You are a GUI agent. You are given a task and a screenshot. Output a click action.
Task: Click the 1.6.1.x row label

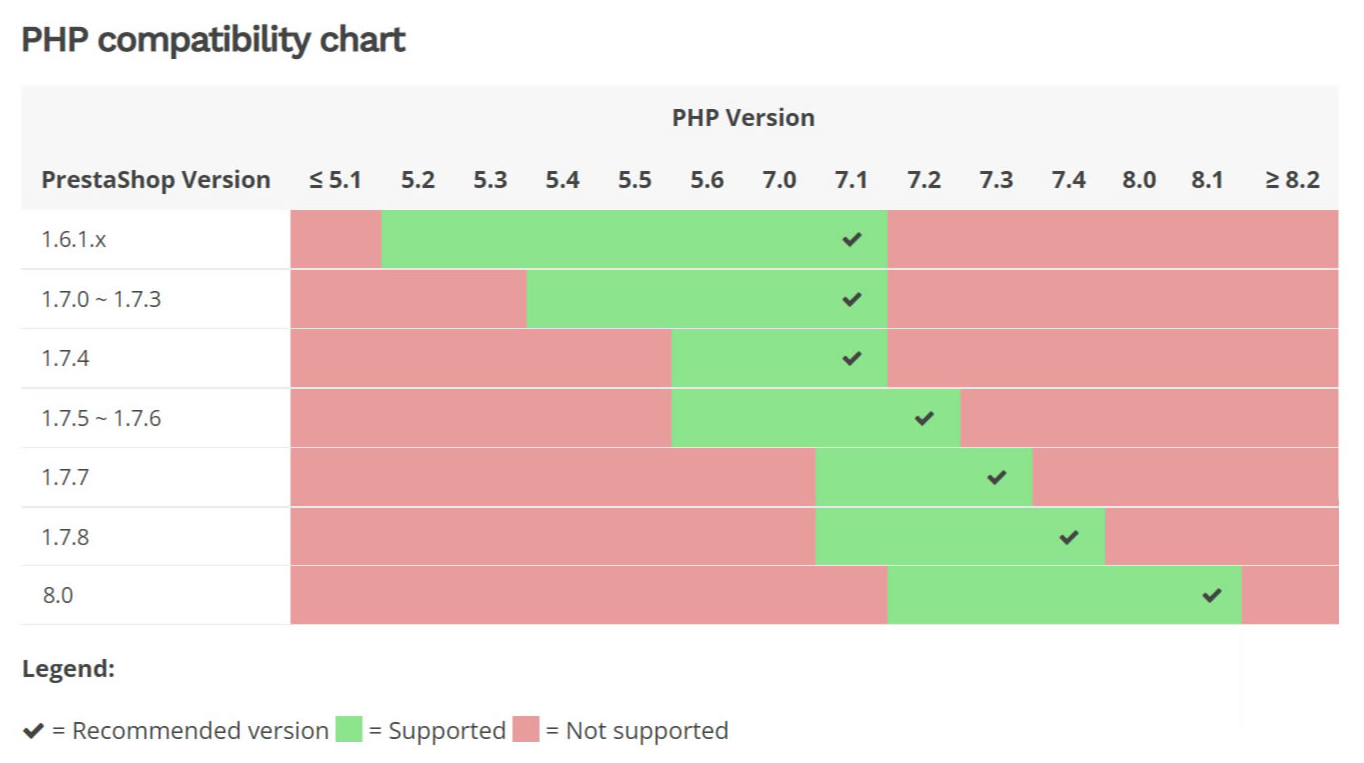pyautogui.click(x=73, y=239)
